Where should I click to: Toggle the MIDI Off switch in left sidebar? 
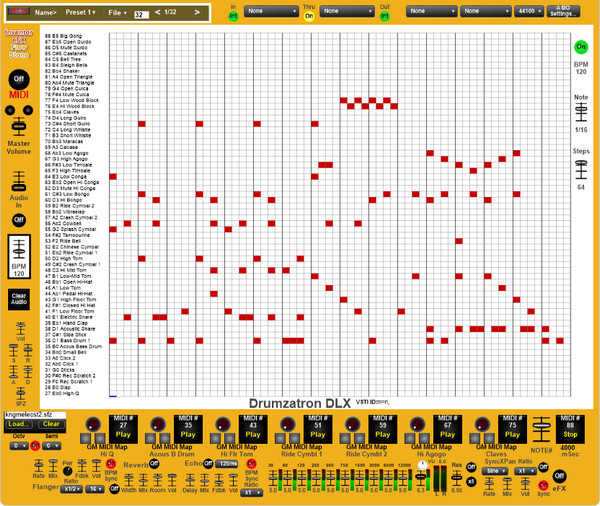click(x=18, y=79)
